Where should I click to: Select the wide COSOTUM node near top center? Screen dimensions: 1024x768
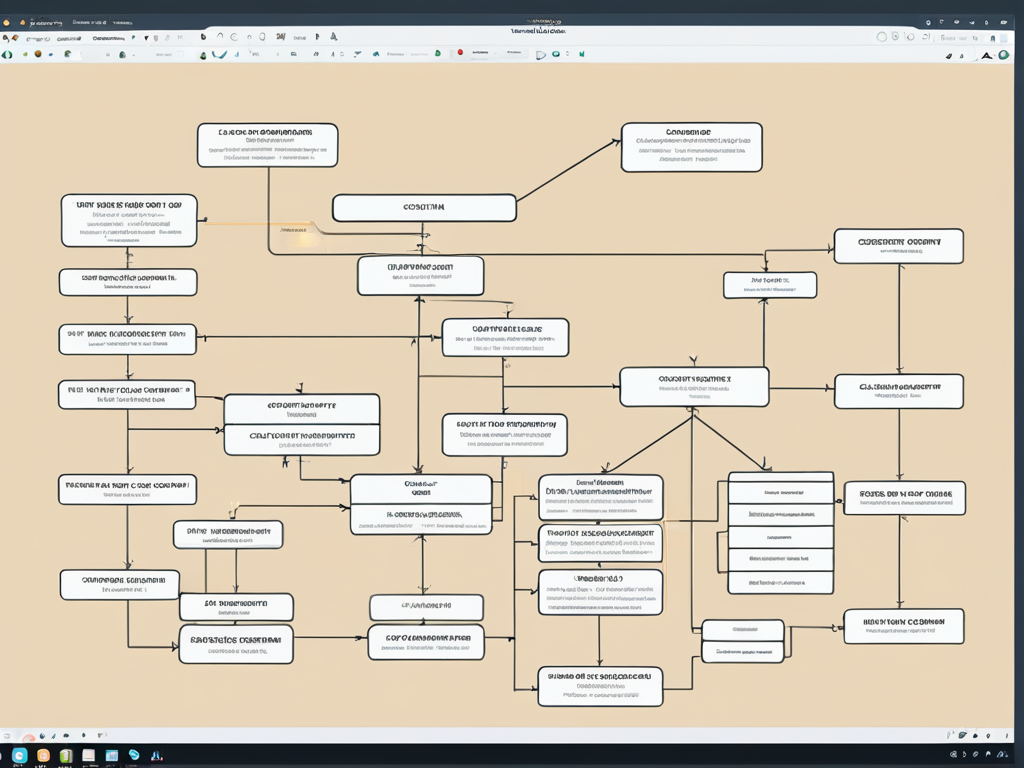424,208
